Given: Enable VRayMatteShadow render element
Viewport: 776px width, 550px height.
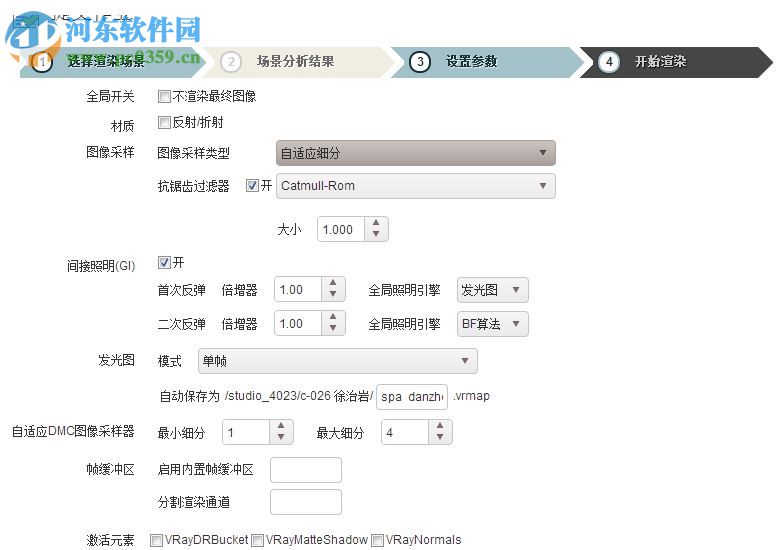Looking at the screenshot, I should click(257, 540).
